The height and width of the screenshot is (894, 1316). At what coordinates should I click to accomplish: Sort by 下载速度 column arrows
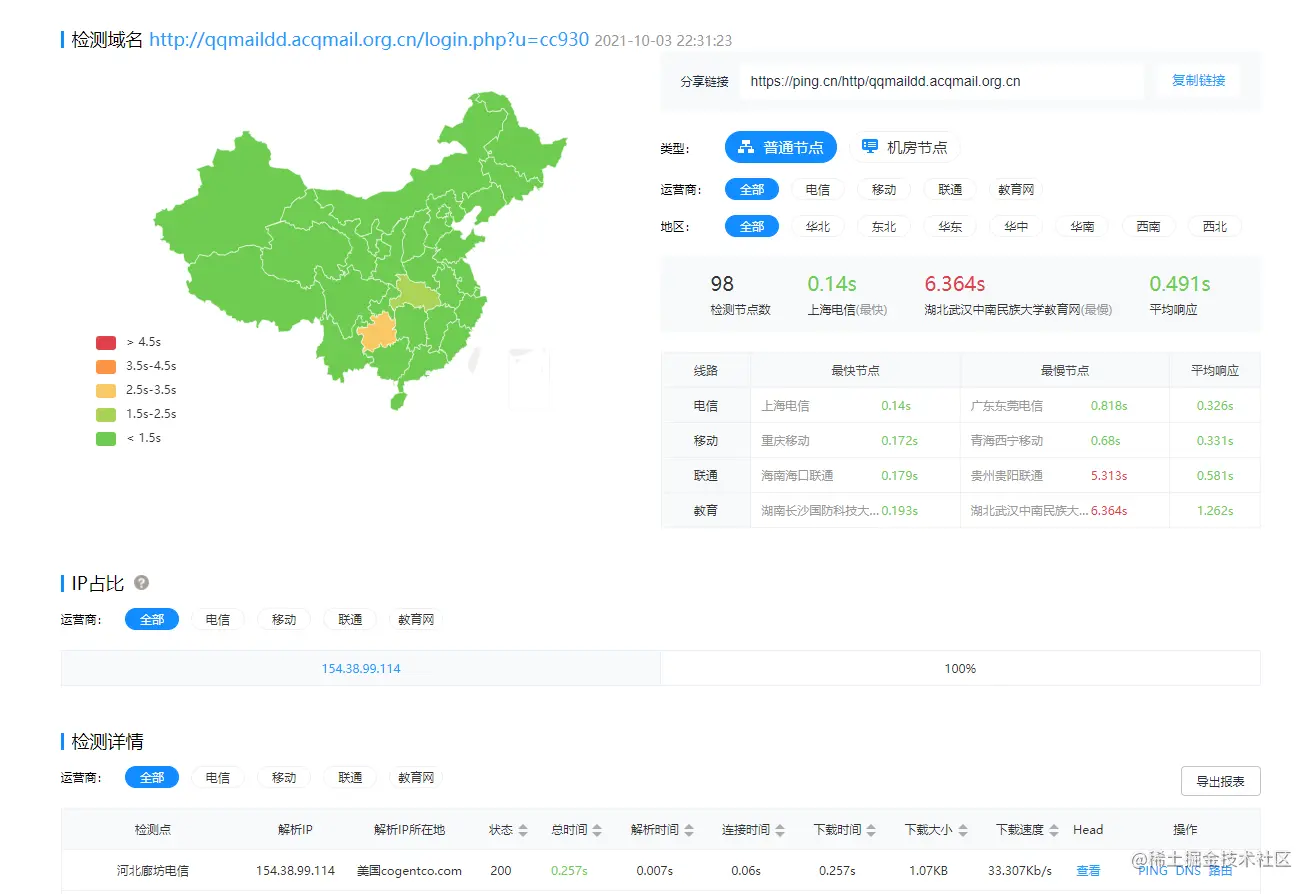[1053, 830]
